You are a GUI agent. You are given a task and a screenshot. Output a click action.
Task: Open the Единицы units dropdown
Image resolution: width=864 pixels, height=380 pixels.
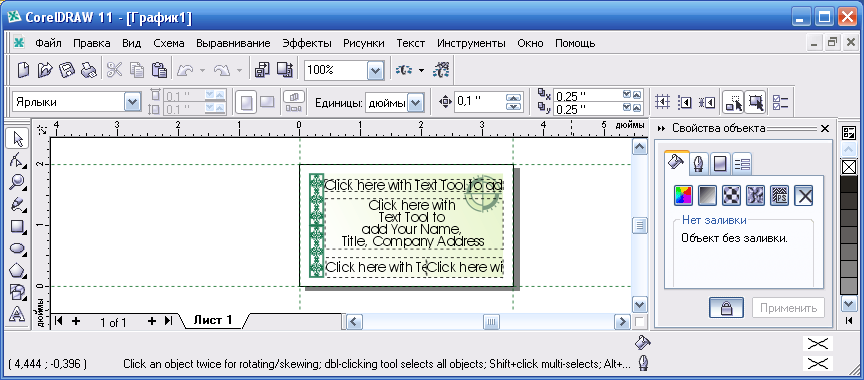click(415, 102)
